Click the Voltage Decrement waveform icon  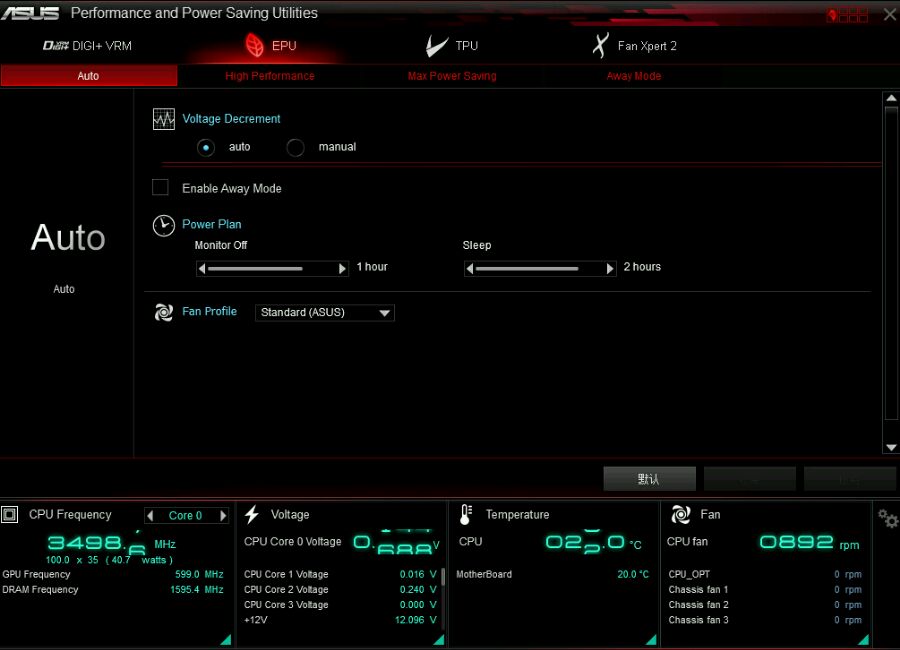pos(164,119)
